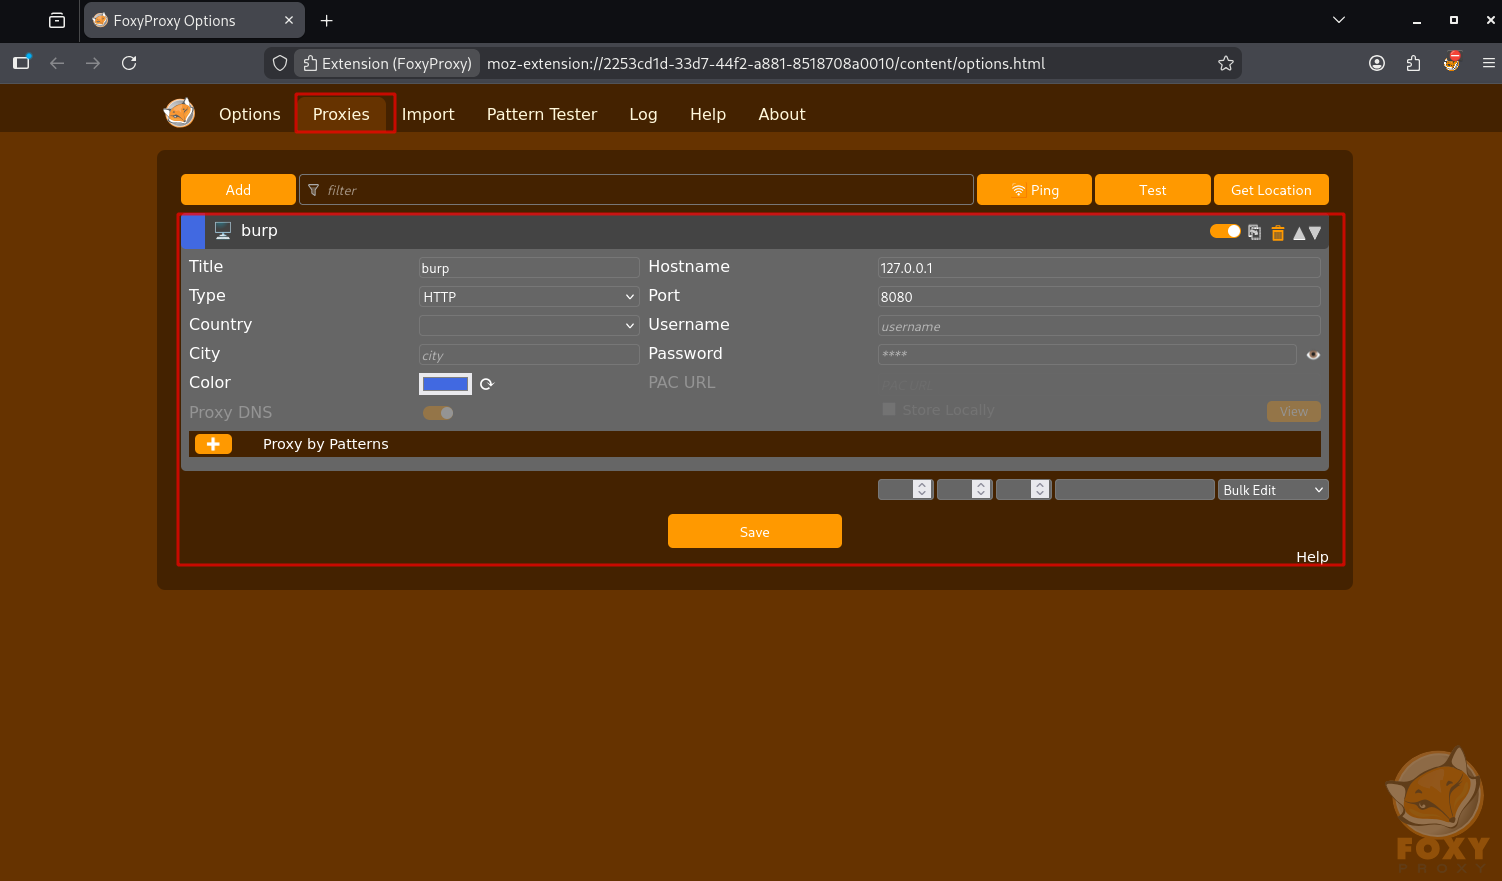
Task: Go to the Pattern Tester tab
Action: (x=542, y=114)
